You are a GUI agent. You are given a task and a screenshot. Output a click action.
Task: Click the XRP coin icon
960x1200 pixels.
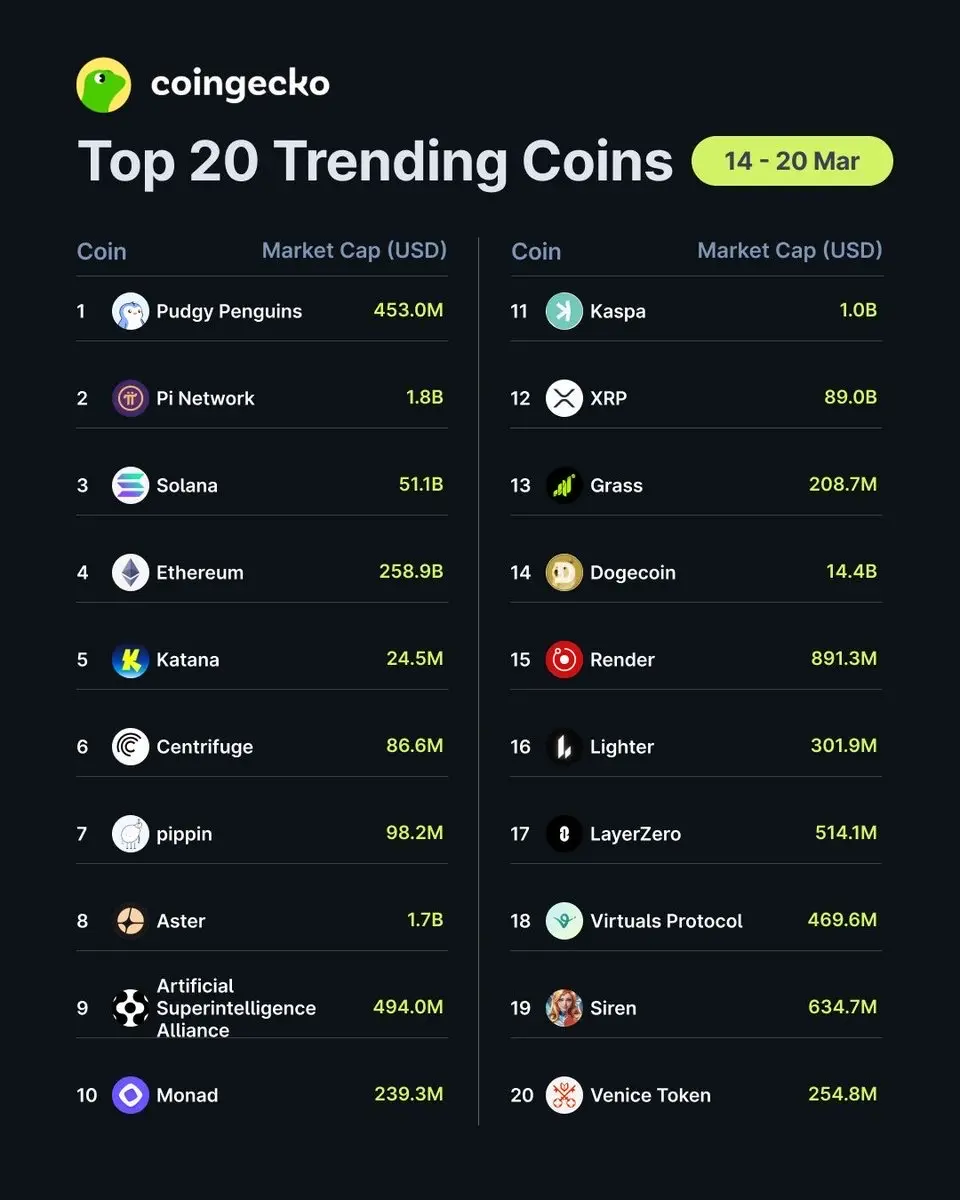pos(564,398)
